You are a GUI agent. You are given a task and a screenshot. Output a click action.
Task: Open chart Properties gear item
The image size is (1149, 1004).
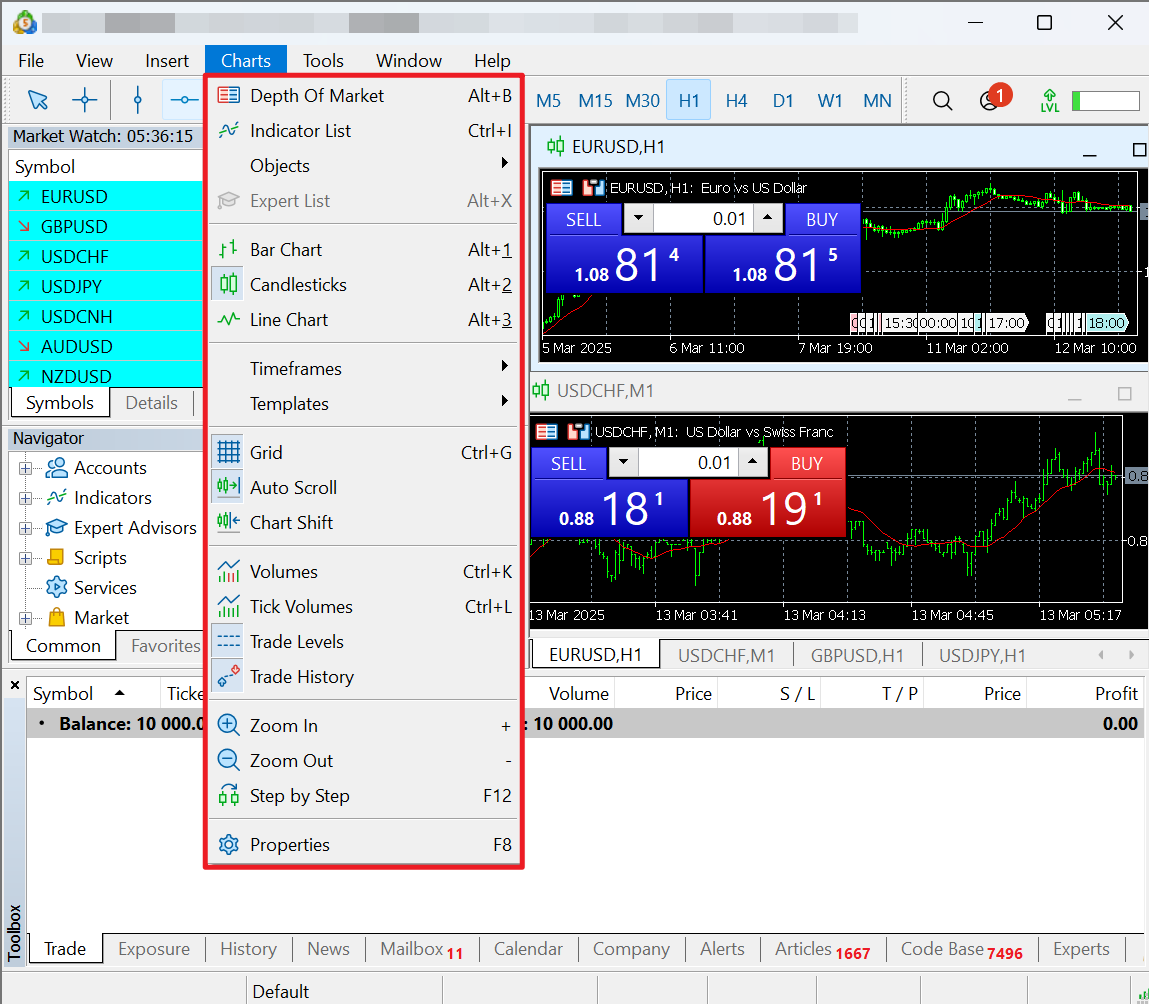pyautogui.click(x=289, y=845)
